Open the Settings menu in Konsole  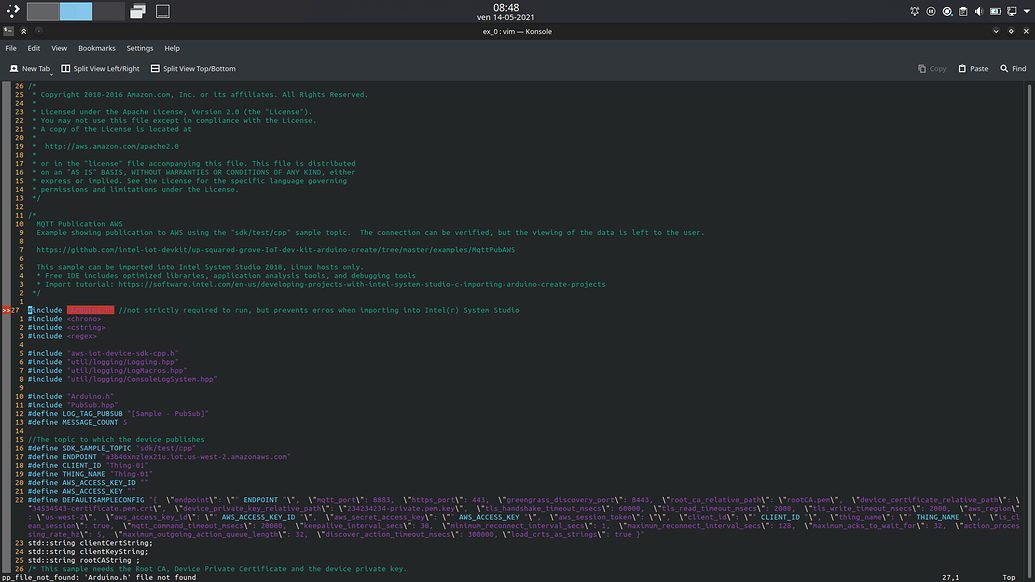click(139, 47)
